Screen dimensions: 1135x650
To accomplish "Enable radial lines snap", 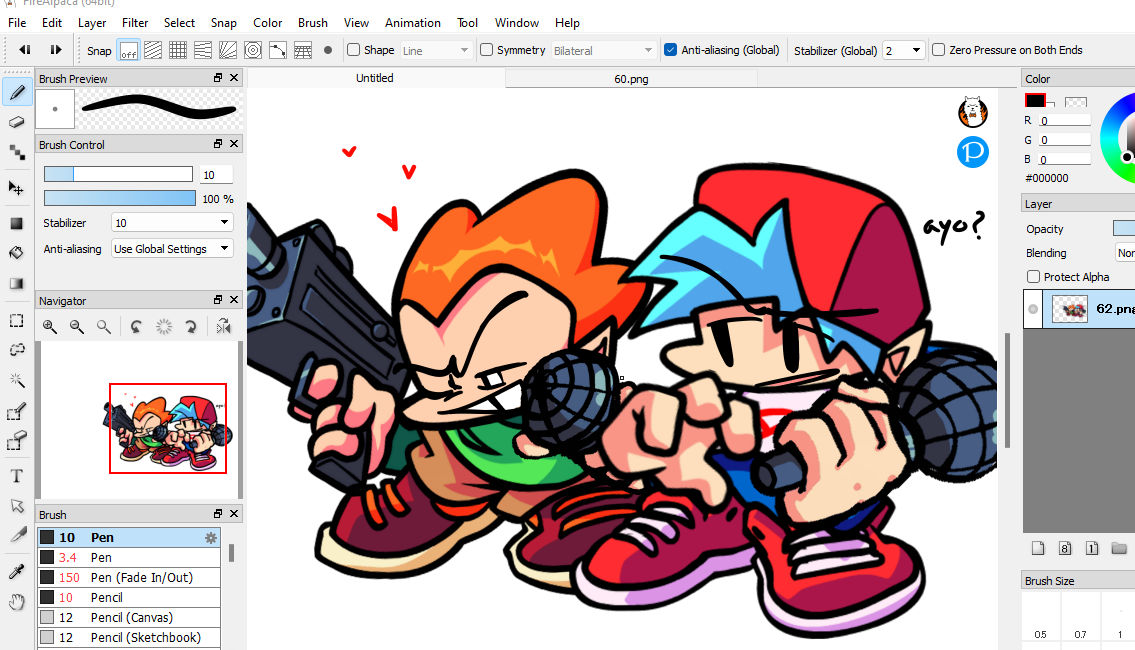I will pos(227,50).
